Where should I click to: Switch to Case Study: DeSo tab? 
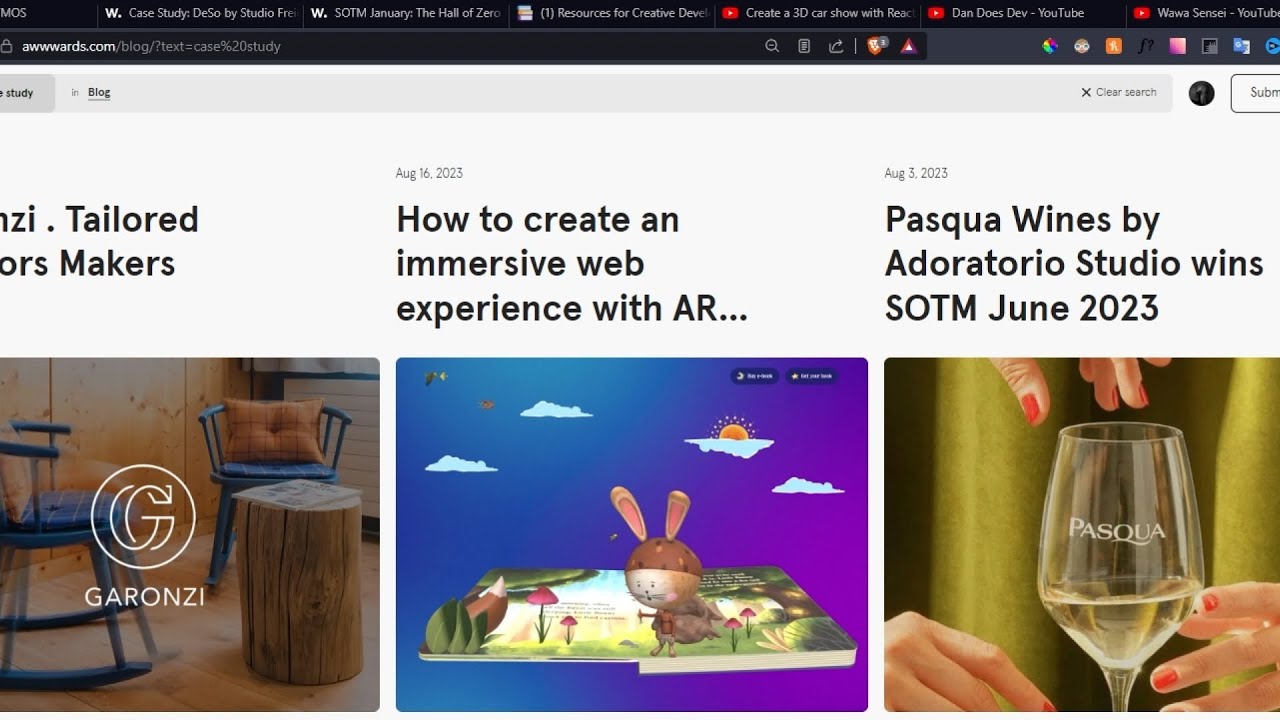pos(200,13)
